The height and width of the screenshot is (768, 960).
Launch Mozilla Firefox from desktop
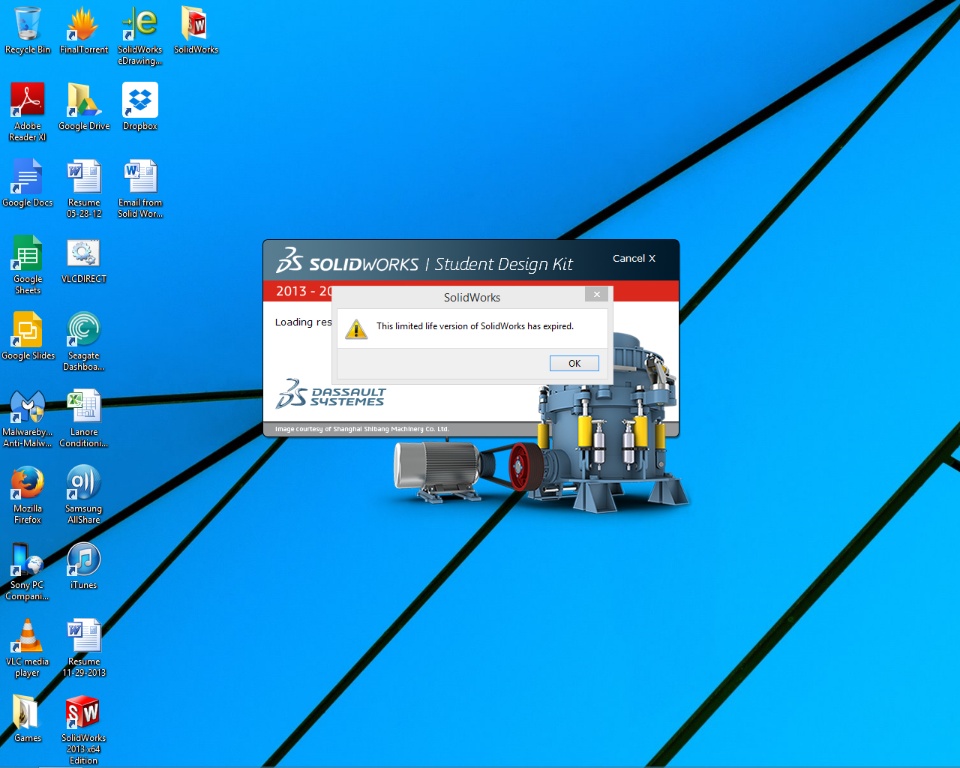[x=28, y=495]
